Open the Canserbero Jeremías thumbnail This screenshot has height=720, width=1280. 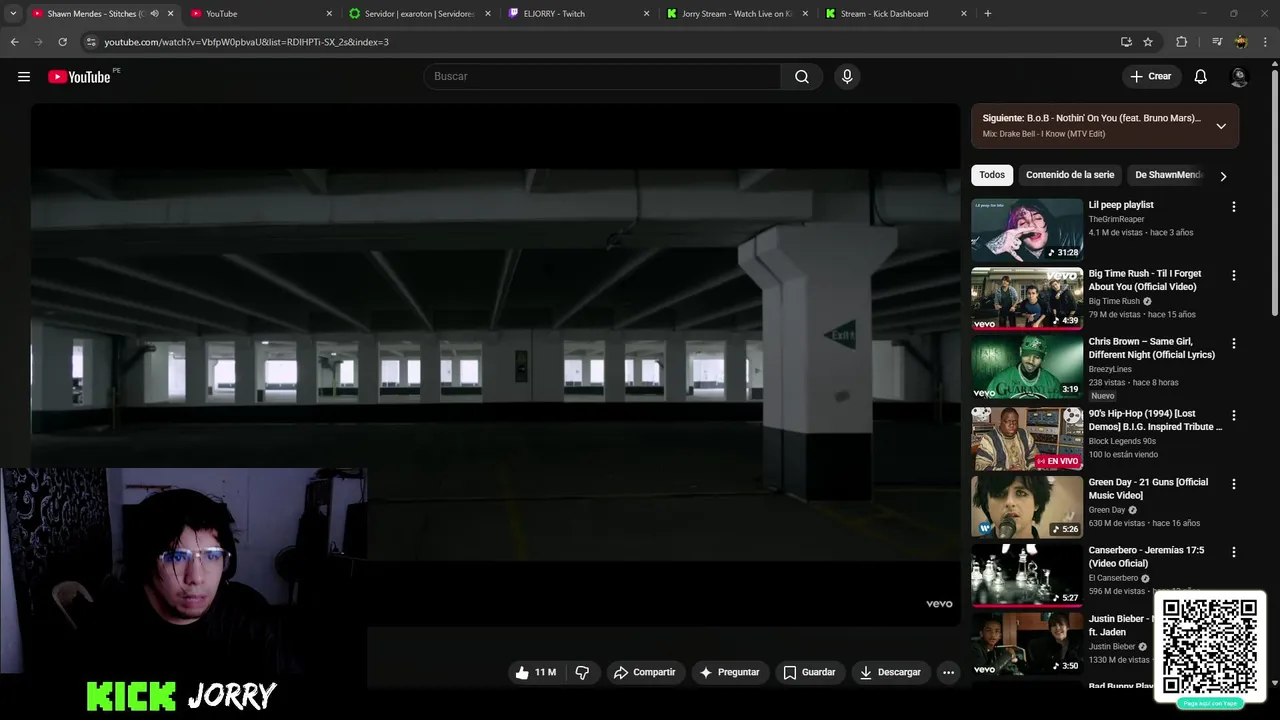coord(1027,575)
